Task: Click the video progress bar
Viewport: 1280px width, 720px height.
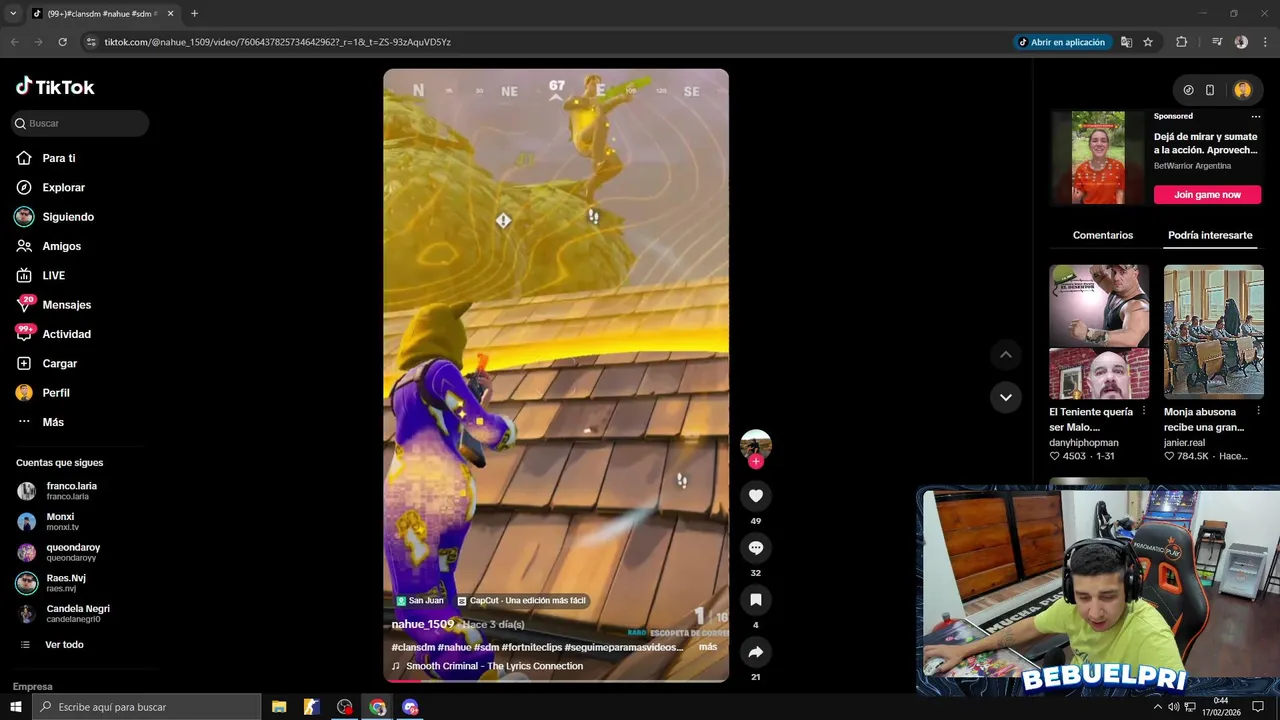Action: [556, 680]
